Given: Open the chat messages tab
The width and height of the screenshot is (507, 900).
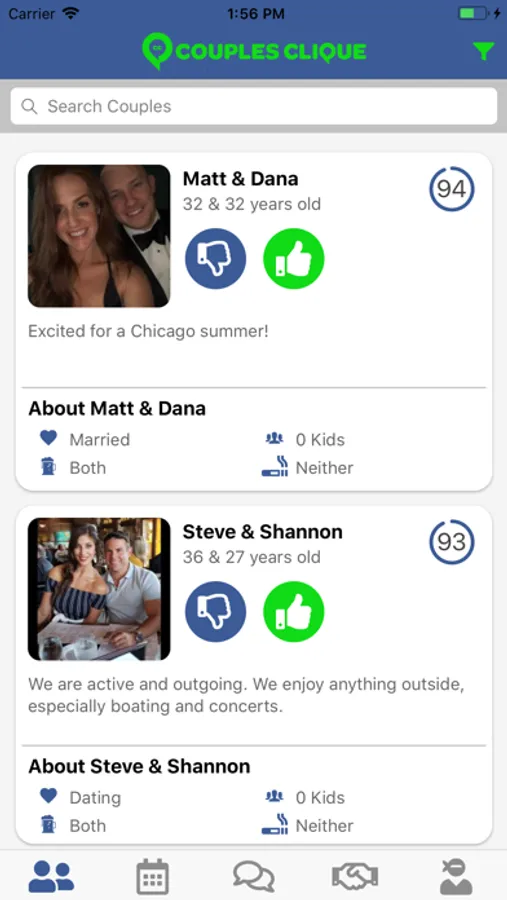Looking at the screenshot, I should click(x=254, y=876).
